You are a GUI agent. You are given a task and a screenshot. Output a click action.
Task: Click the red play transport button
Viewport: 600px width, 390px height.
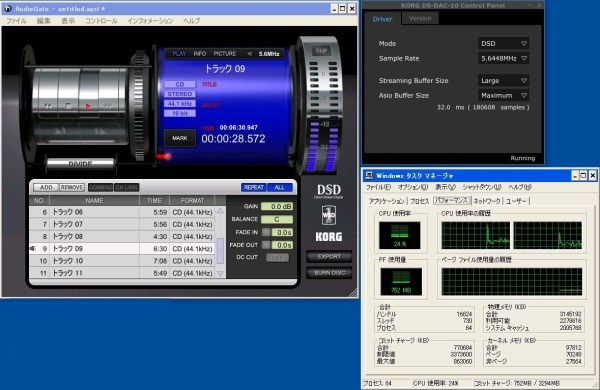click(x=88, y=106)
